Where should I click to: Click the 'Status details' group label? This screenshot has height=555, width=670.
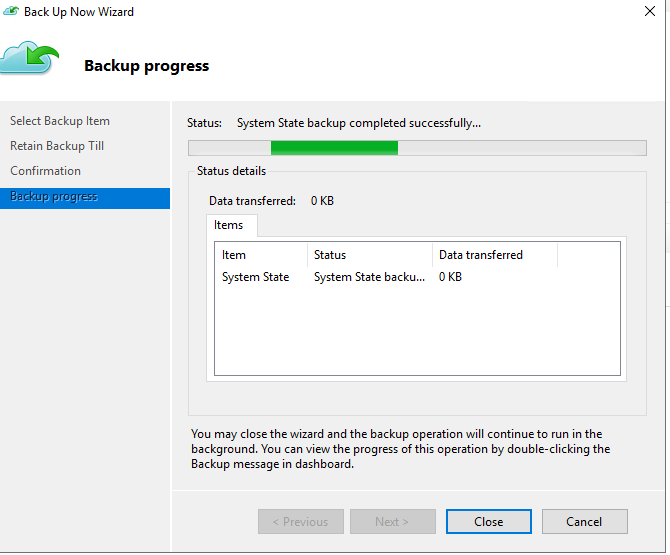231,171
